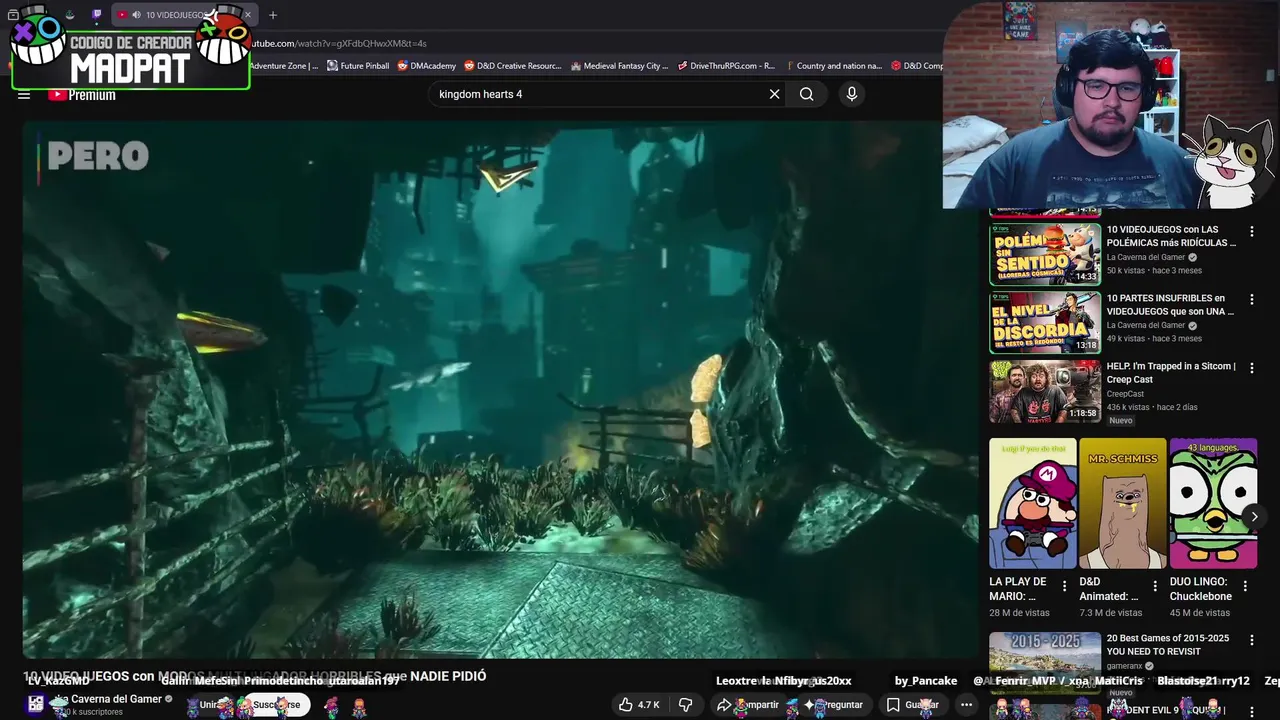Start voice search with microphone icon
1280x720 pixels.
tap(852, 94)
